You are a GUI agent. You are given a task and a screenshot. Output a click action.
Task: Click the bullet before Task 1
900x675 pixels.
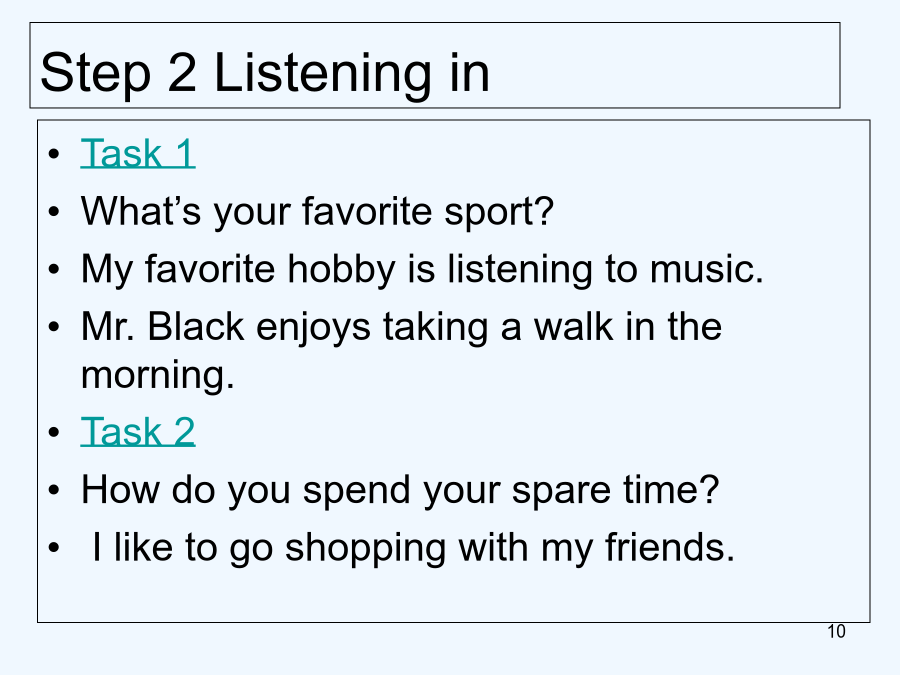pyautogui.click(x=54, y=154)
